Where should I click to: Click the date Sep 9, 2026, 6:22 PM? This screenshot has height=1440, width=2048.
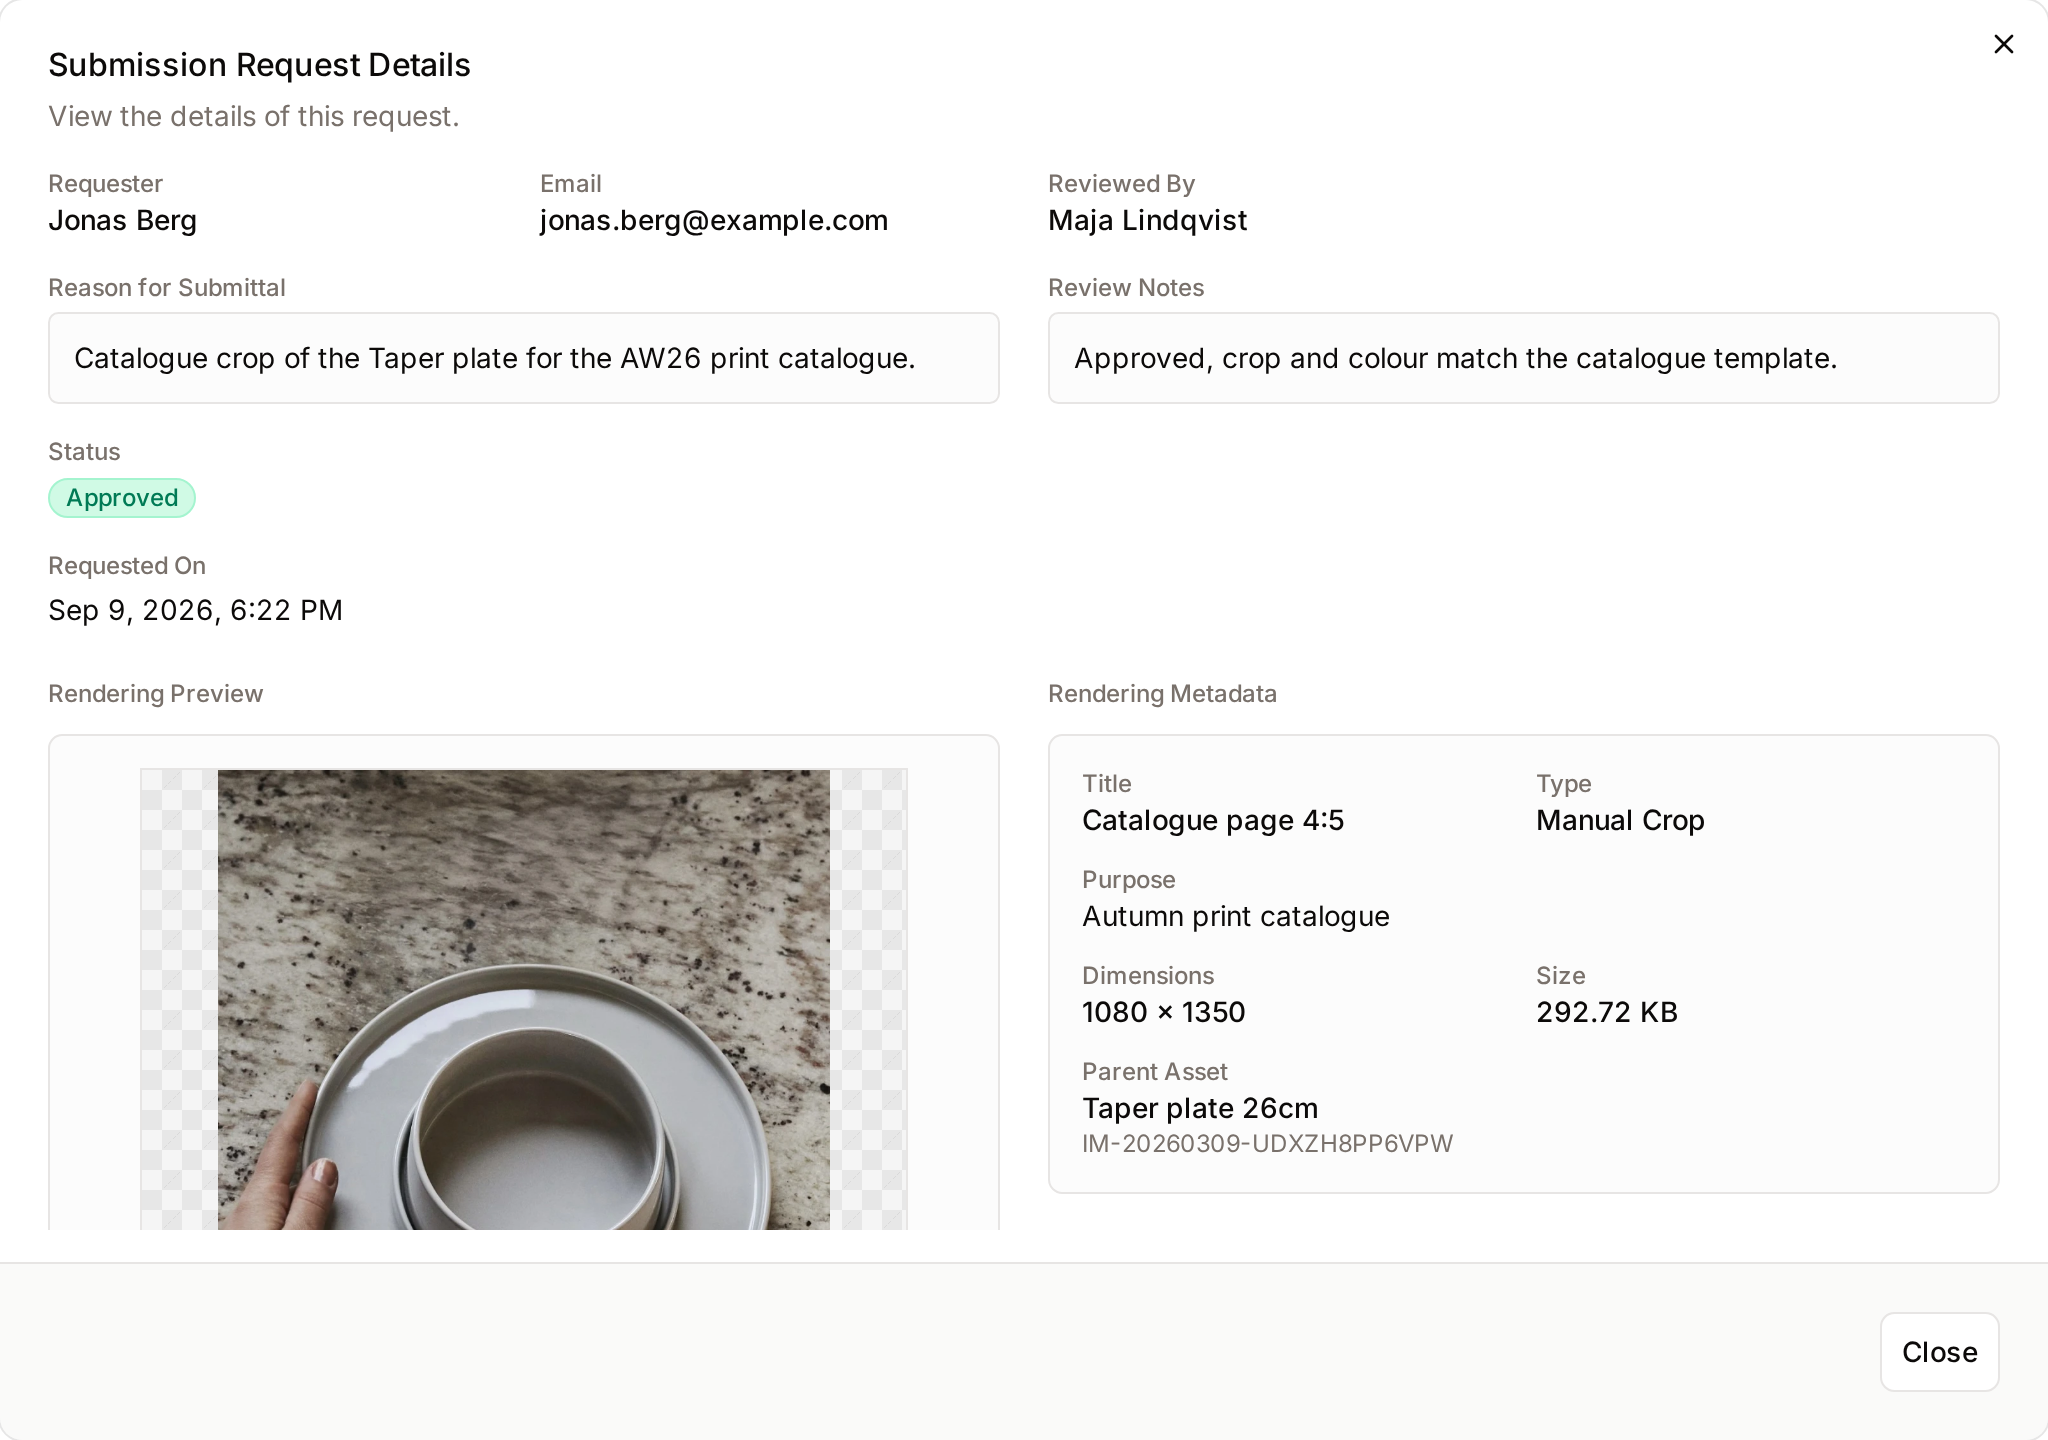click(x=196, y=610)
